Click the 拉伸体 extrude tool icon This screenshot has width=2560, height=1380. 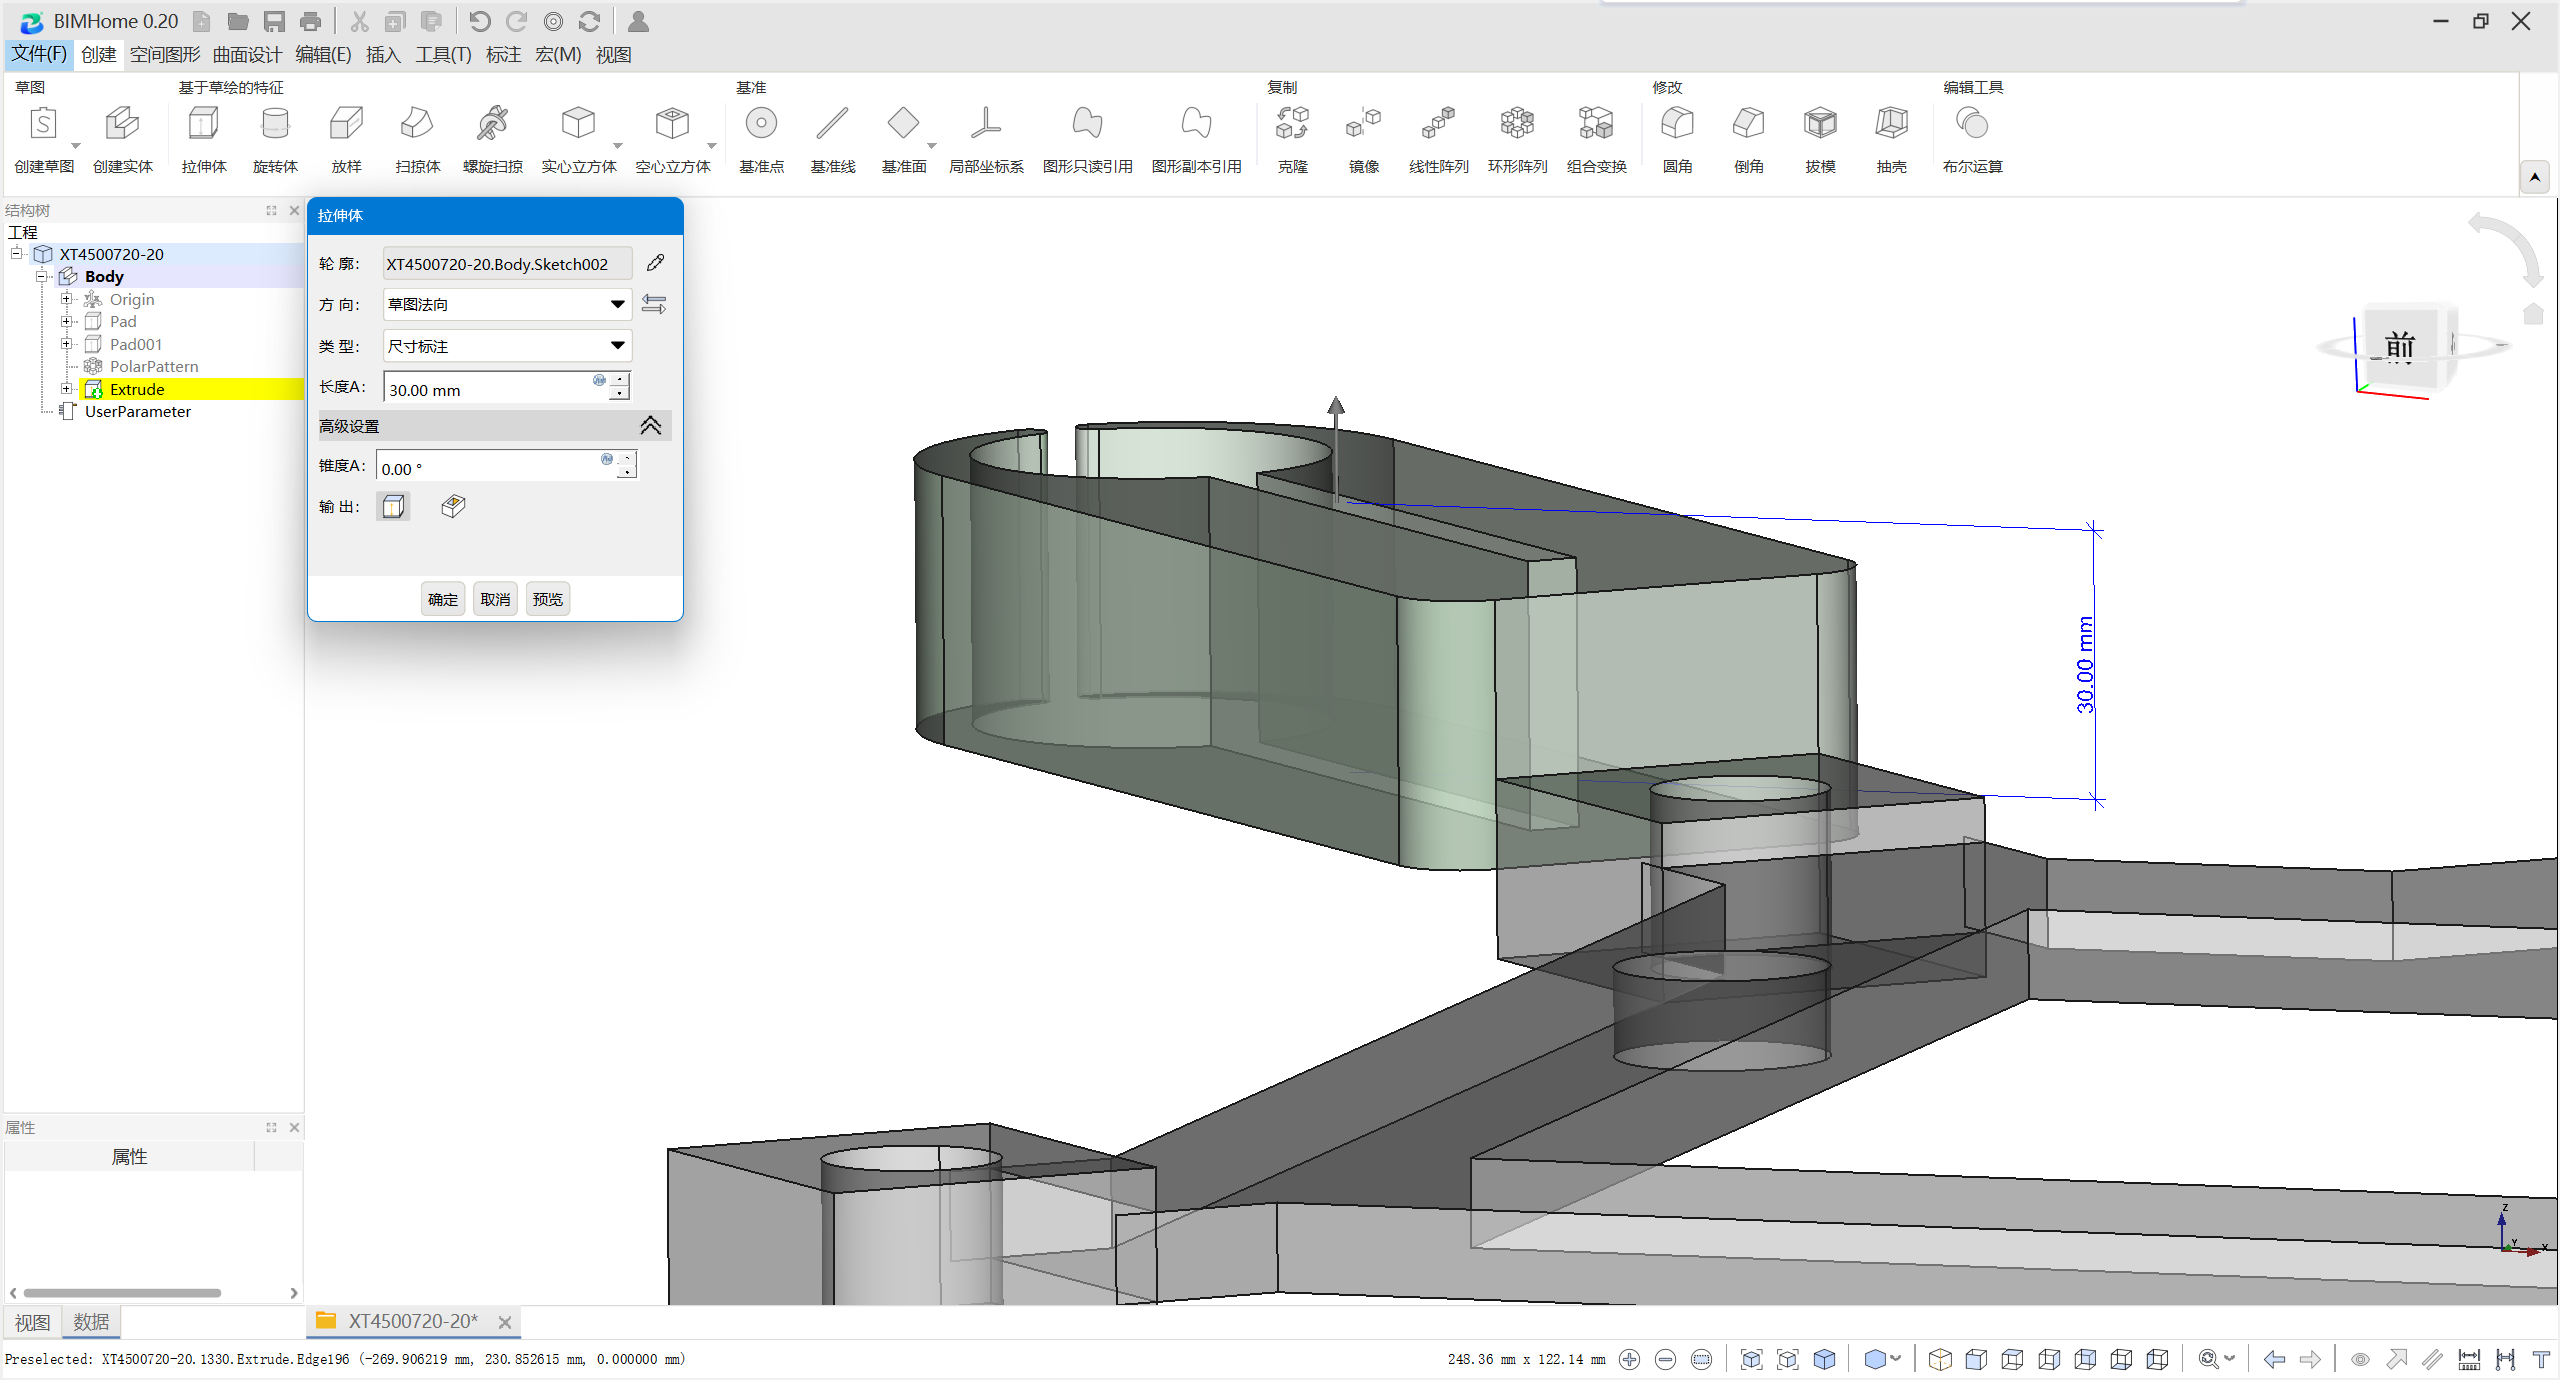pos(204,139)
